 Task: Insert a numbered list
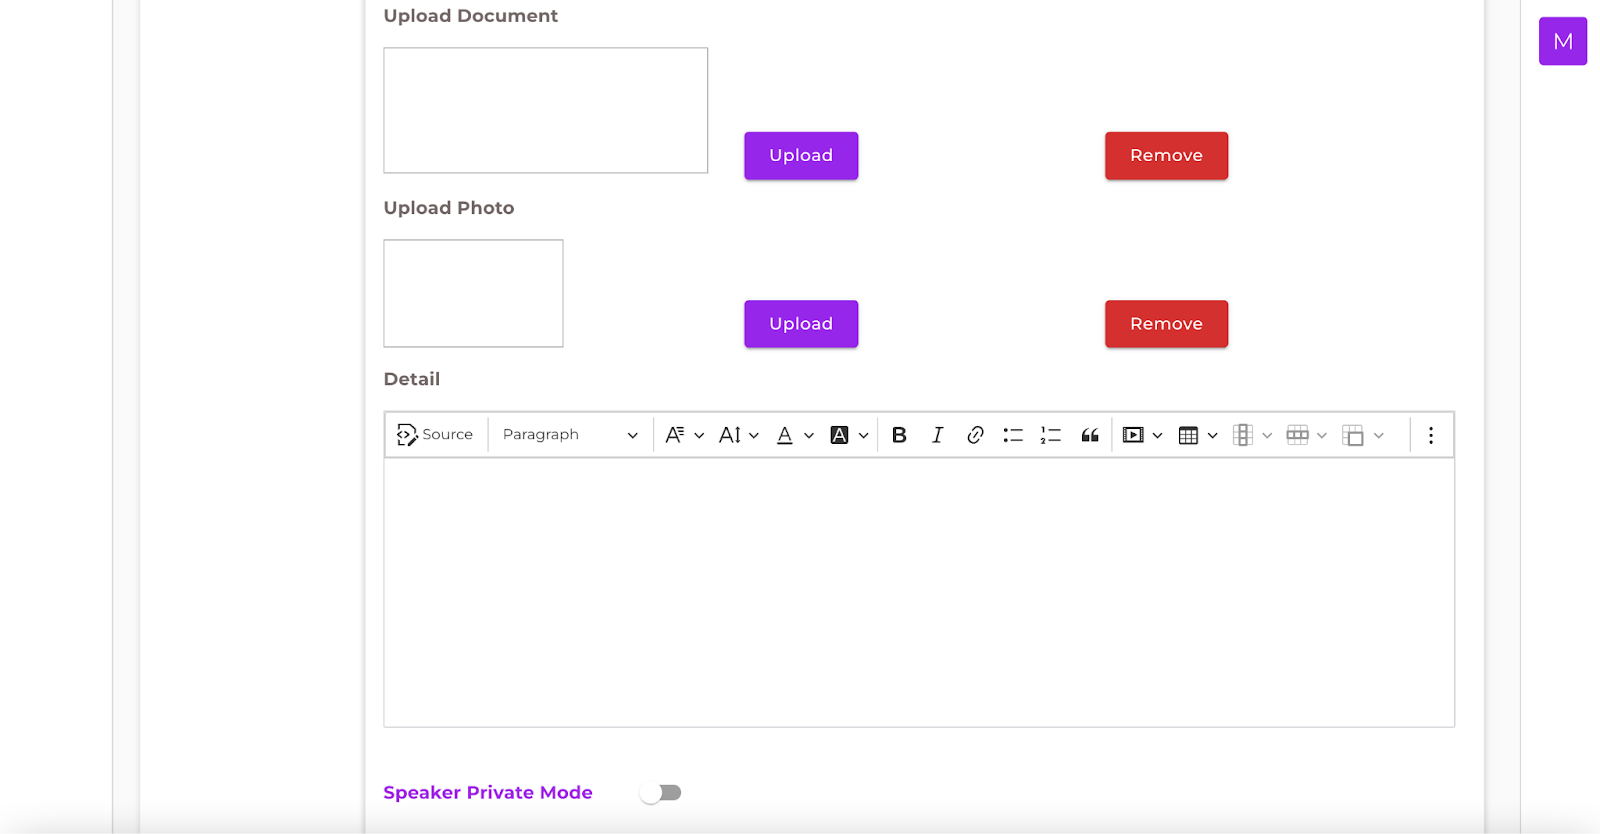(1051, 435)
